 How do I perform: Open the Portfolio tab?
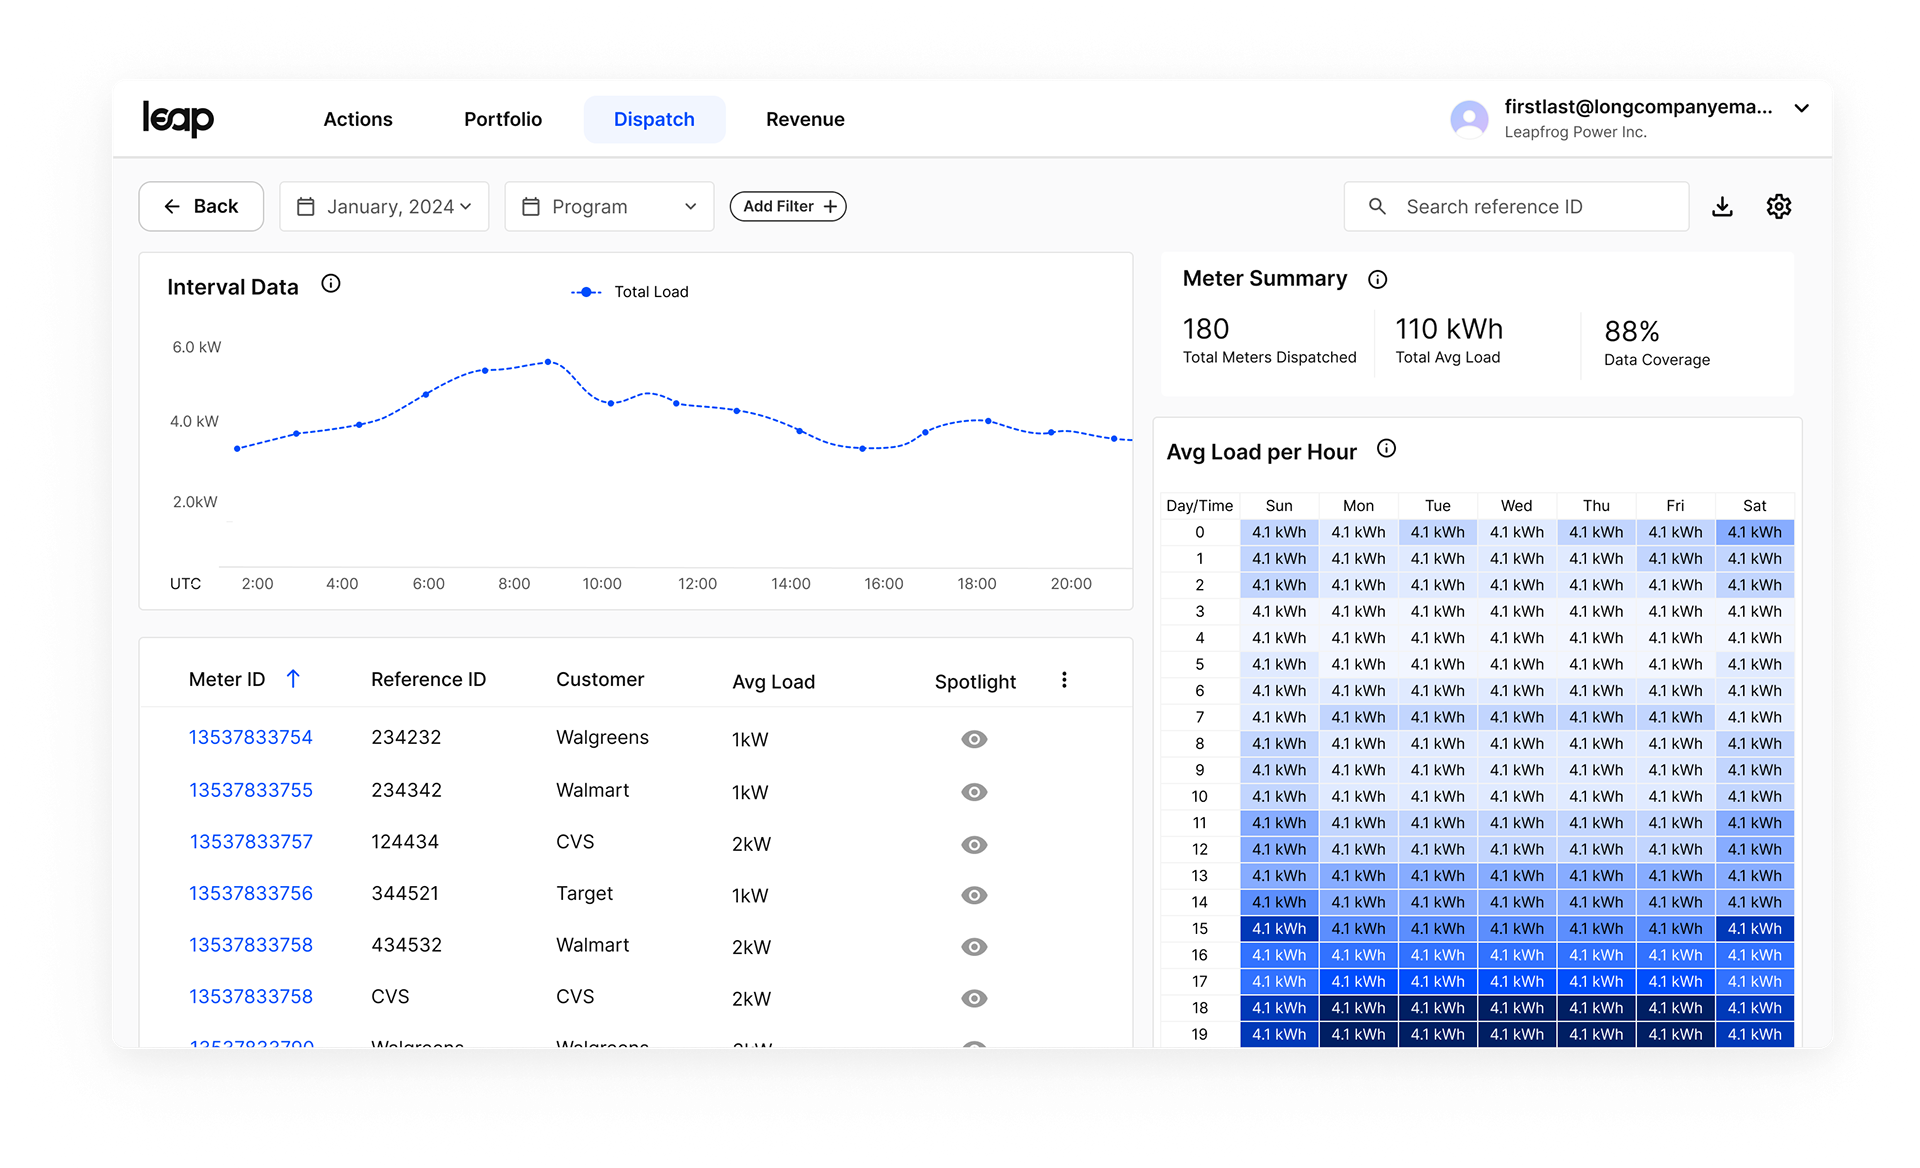coord(503,119)
